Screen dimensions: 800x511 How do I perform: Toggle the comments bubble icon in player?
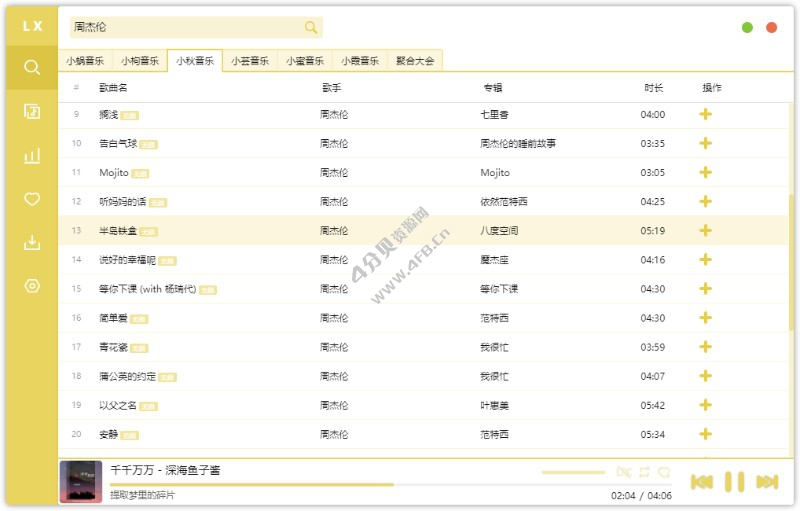664,472
